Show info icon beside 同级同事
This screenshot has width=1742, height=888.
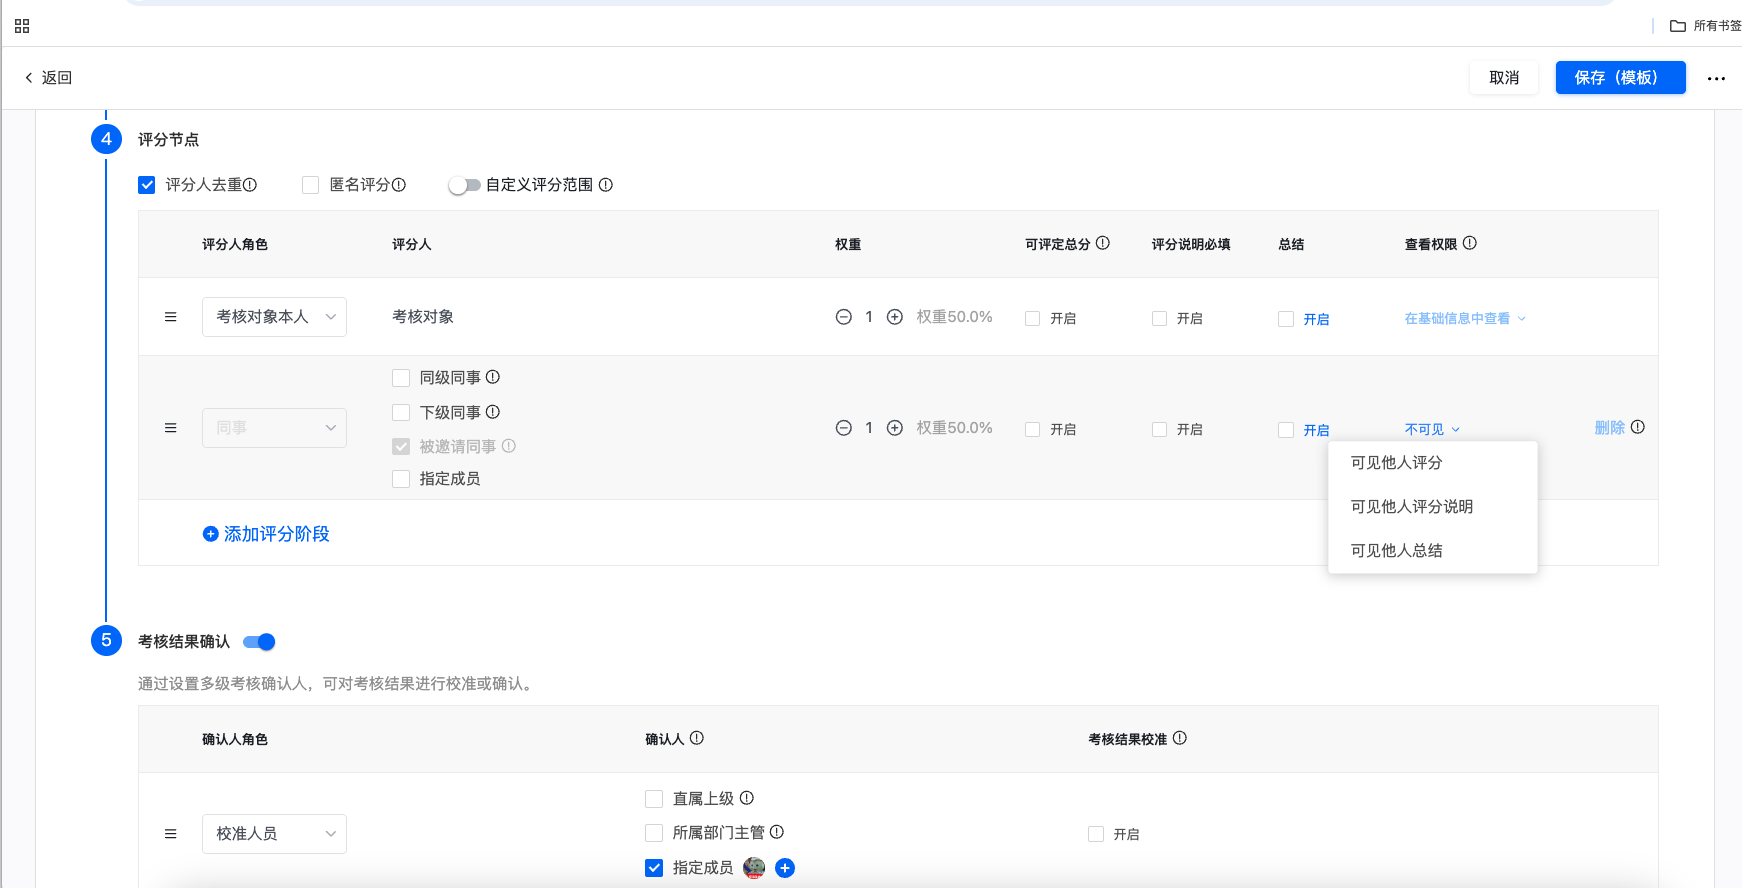pyautogui.click(x=493, y=377)
